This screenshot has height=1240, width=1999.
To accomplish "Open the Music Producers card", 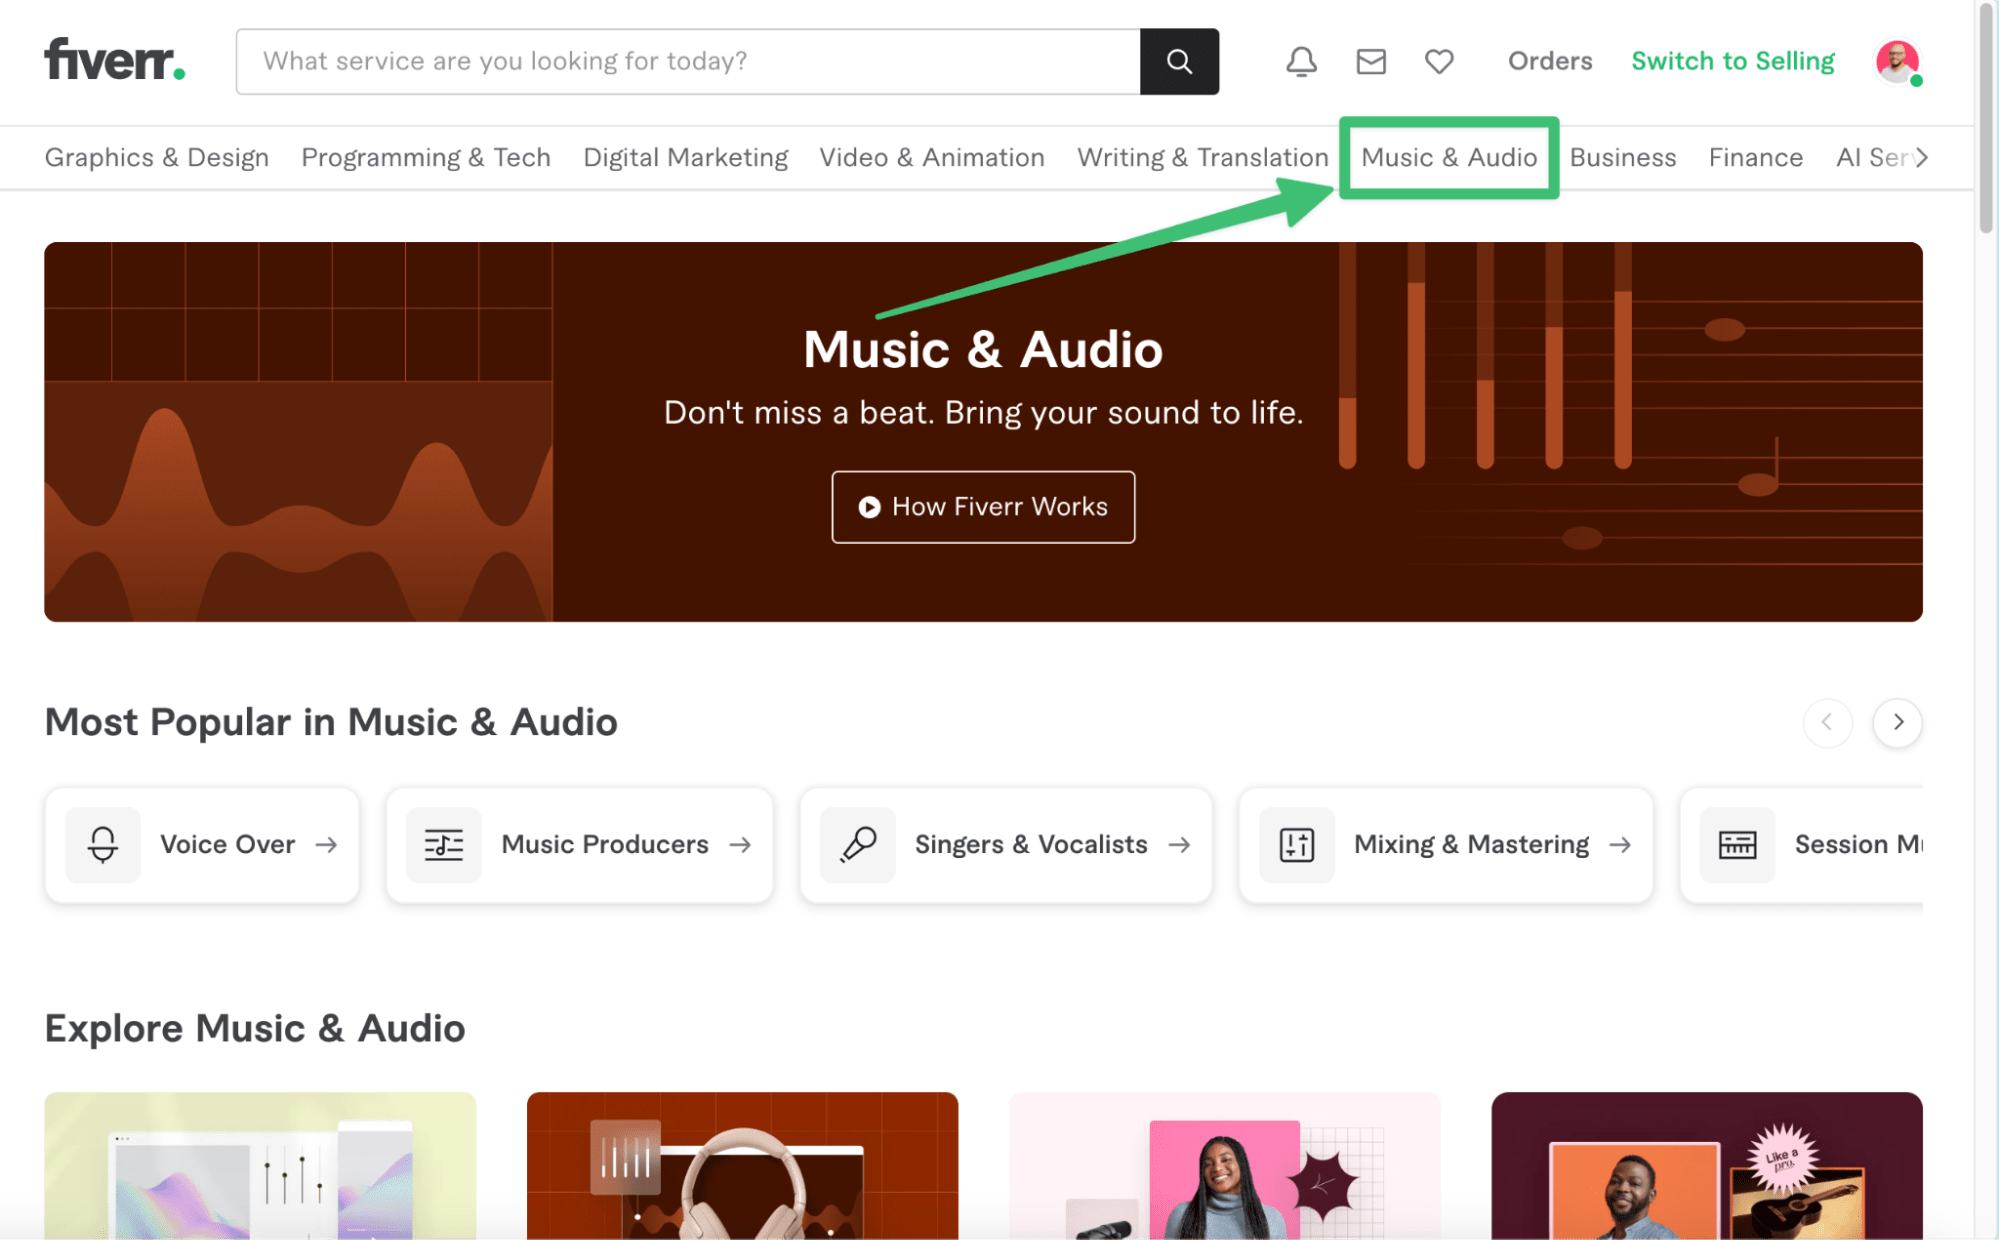I will pyautogui.click(x=580, y=845).
